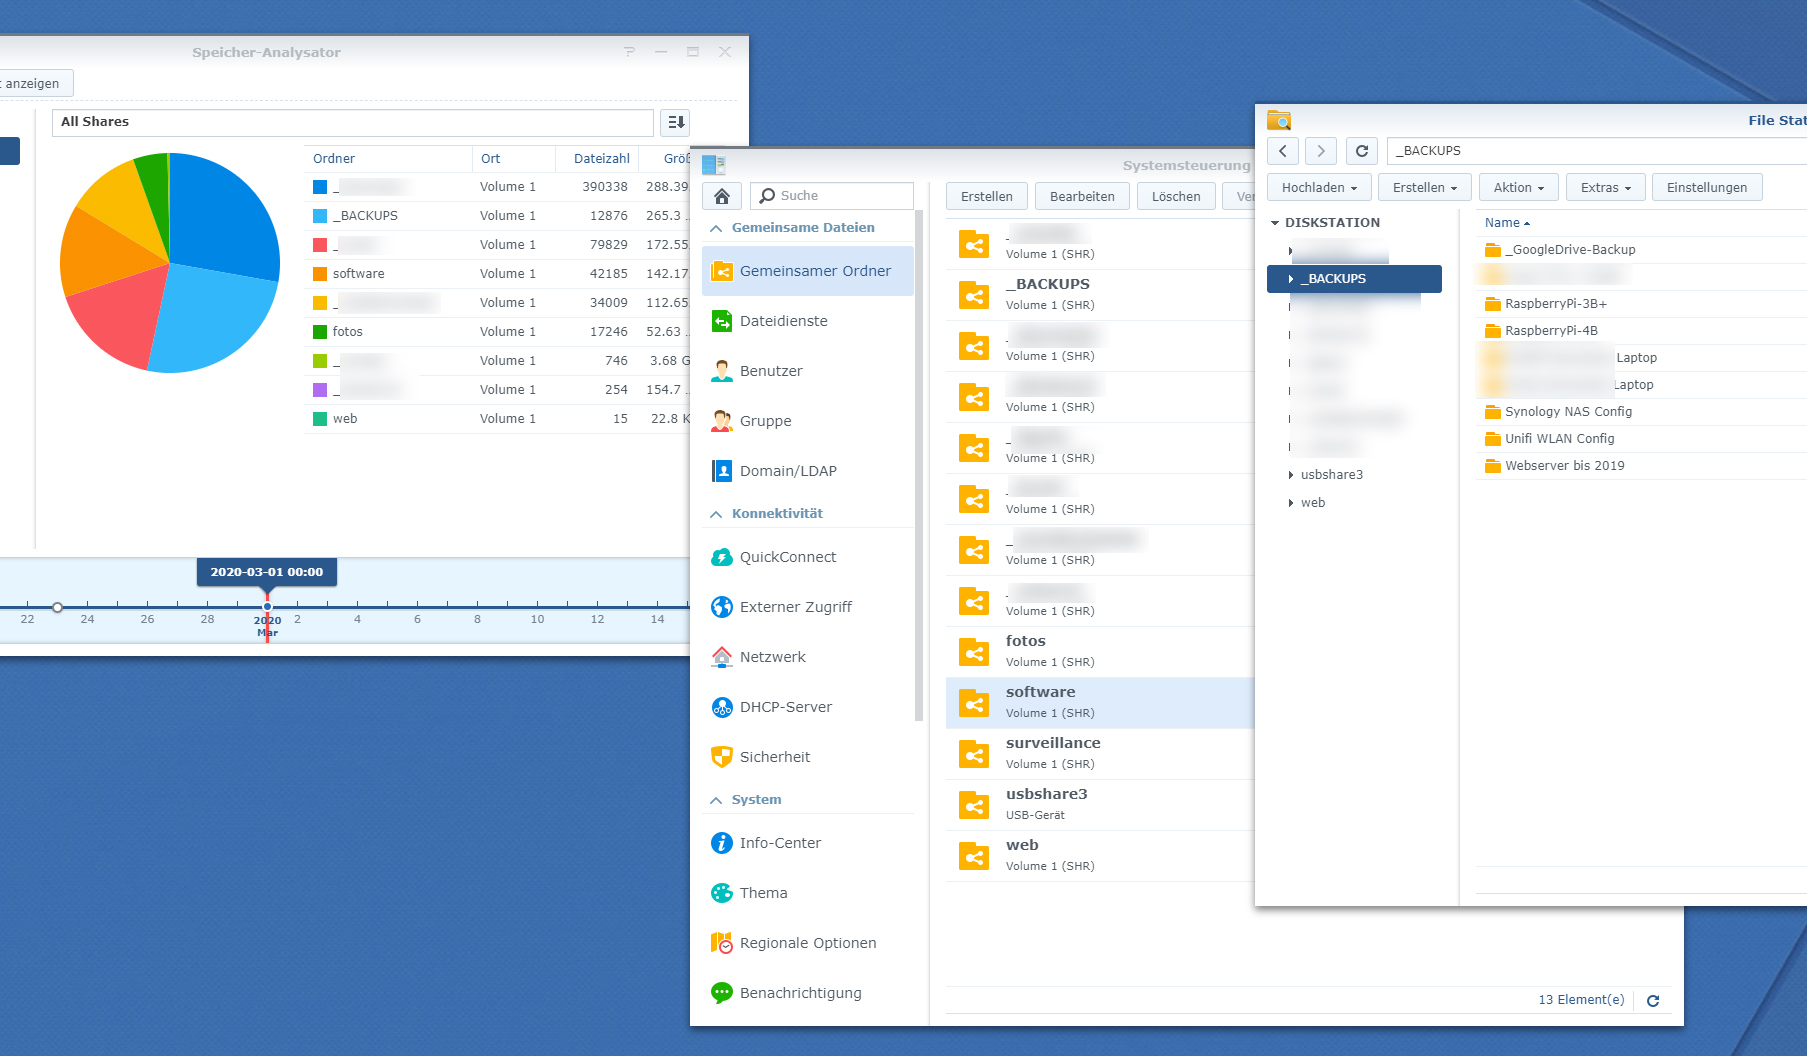
Task: Click the web row in Speicher-Analysator table
Action: coord(497,419)
